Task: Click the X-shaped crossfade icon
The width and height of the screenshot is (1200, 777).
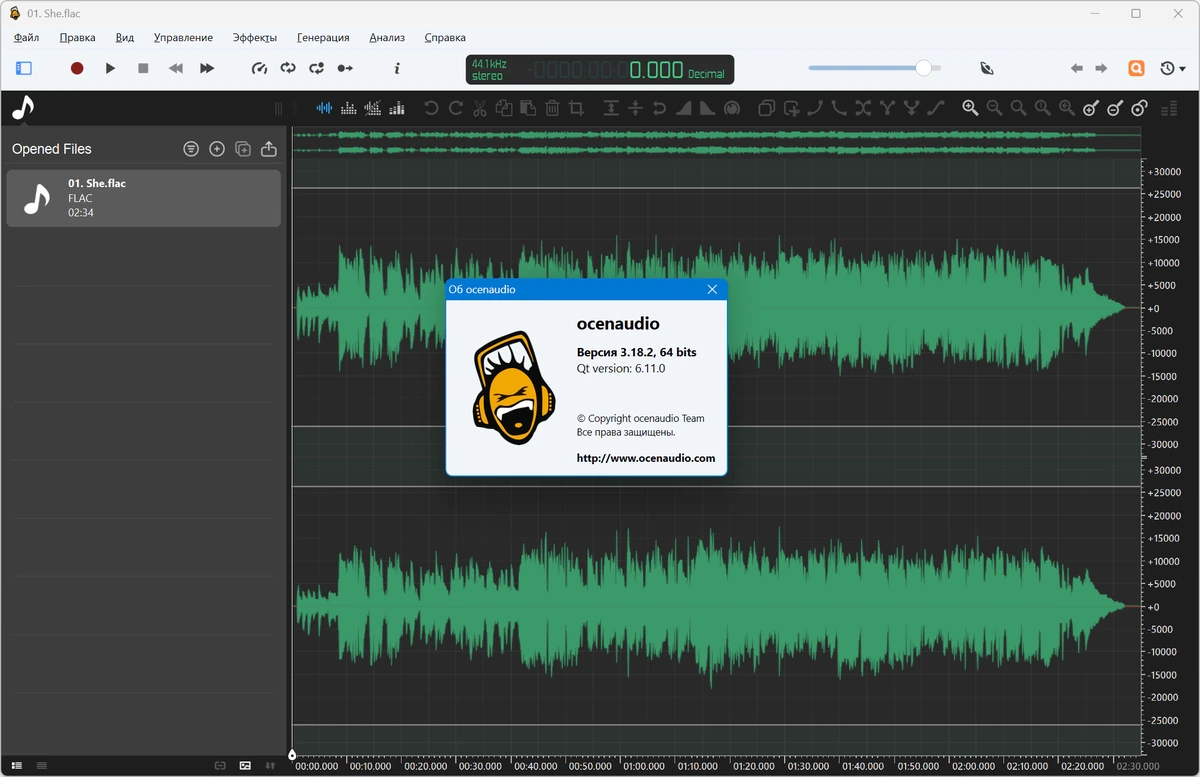Action: (863, 108)
